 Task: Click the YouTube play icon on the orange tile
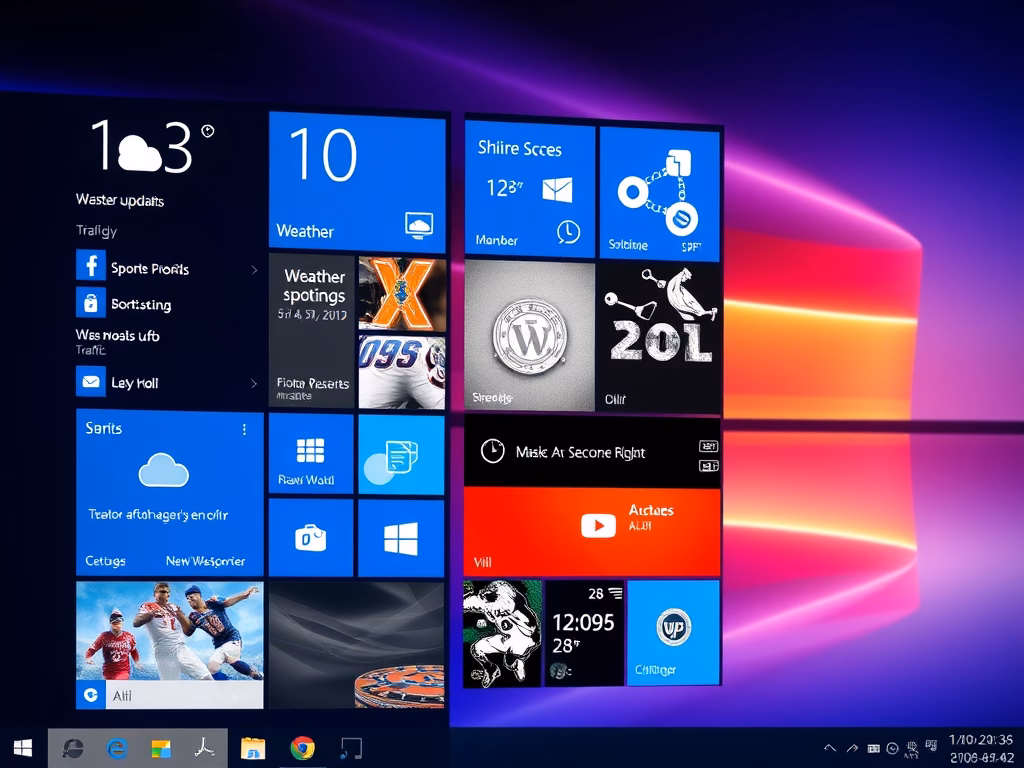(x=598, y=523)
